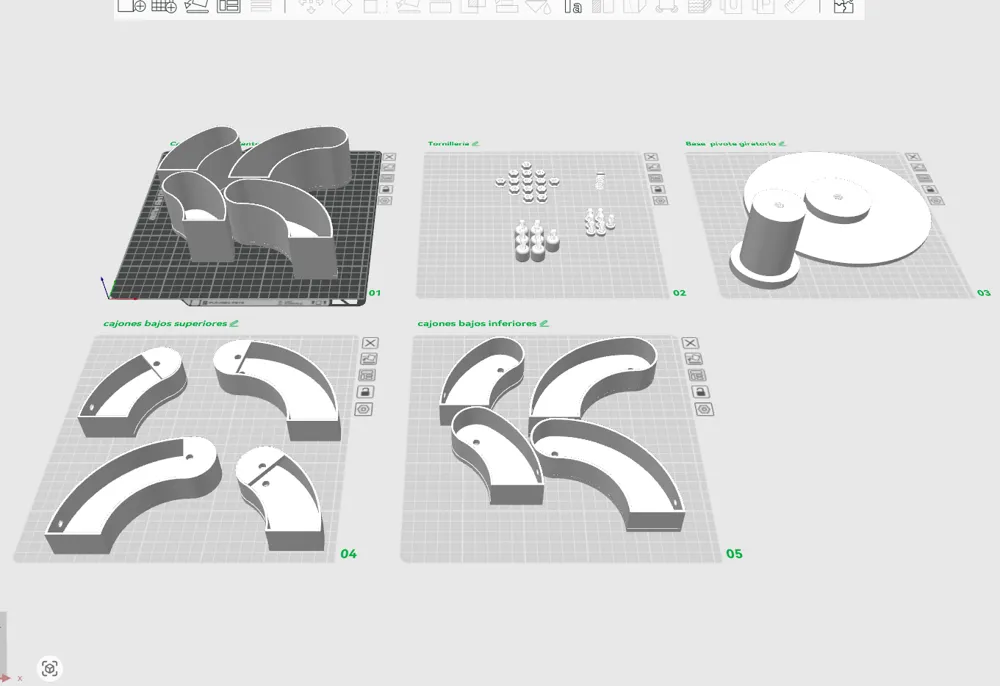
Task: Select the Rotate tool icon
Action: 343,6
